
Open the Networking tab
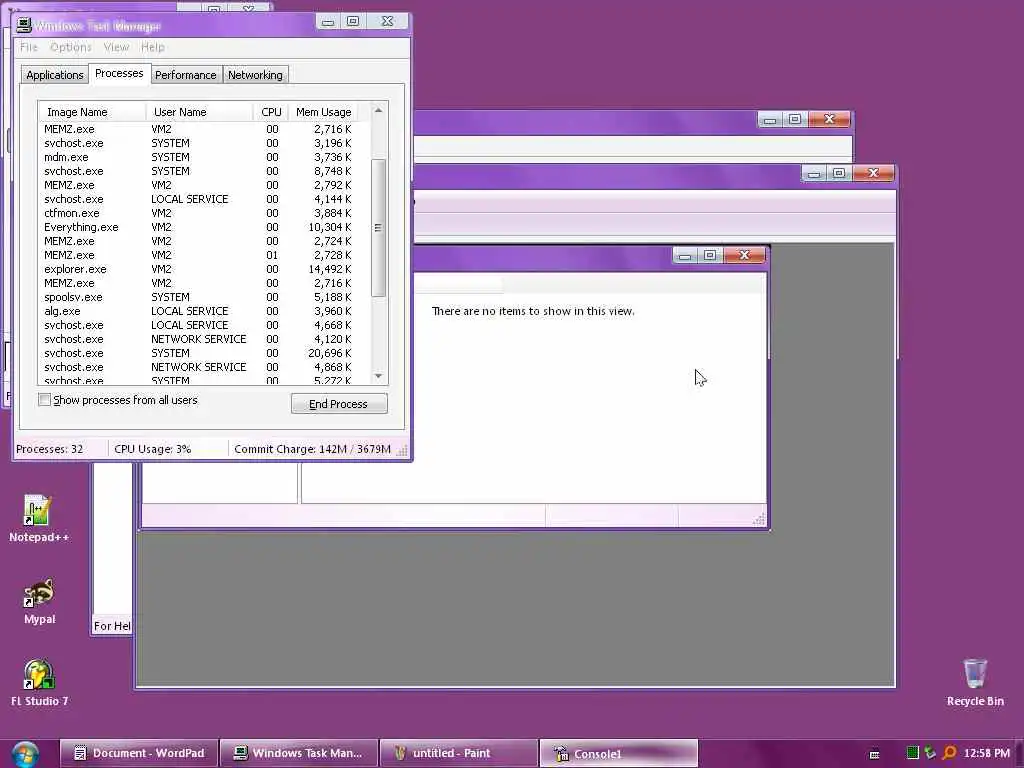click(255, 75)
